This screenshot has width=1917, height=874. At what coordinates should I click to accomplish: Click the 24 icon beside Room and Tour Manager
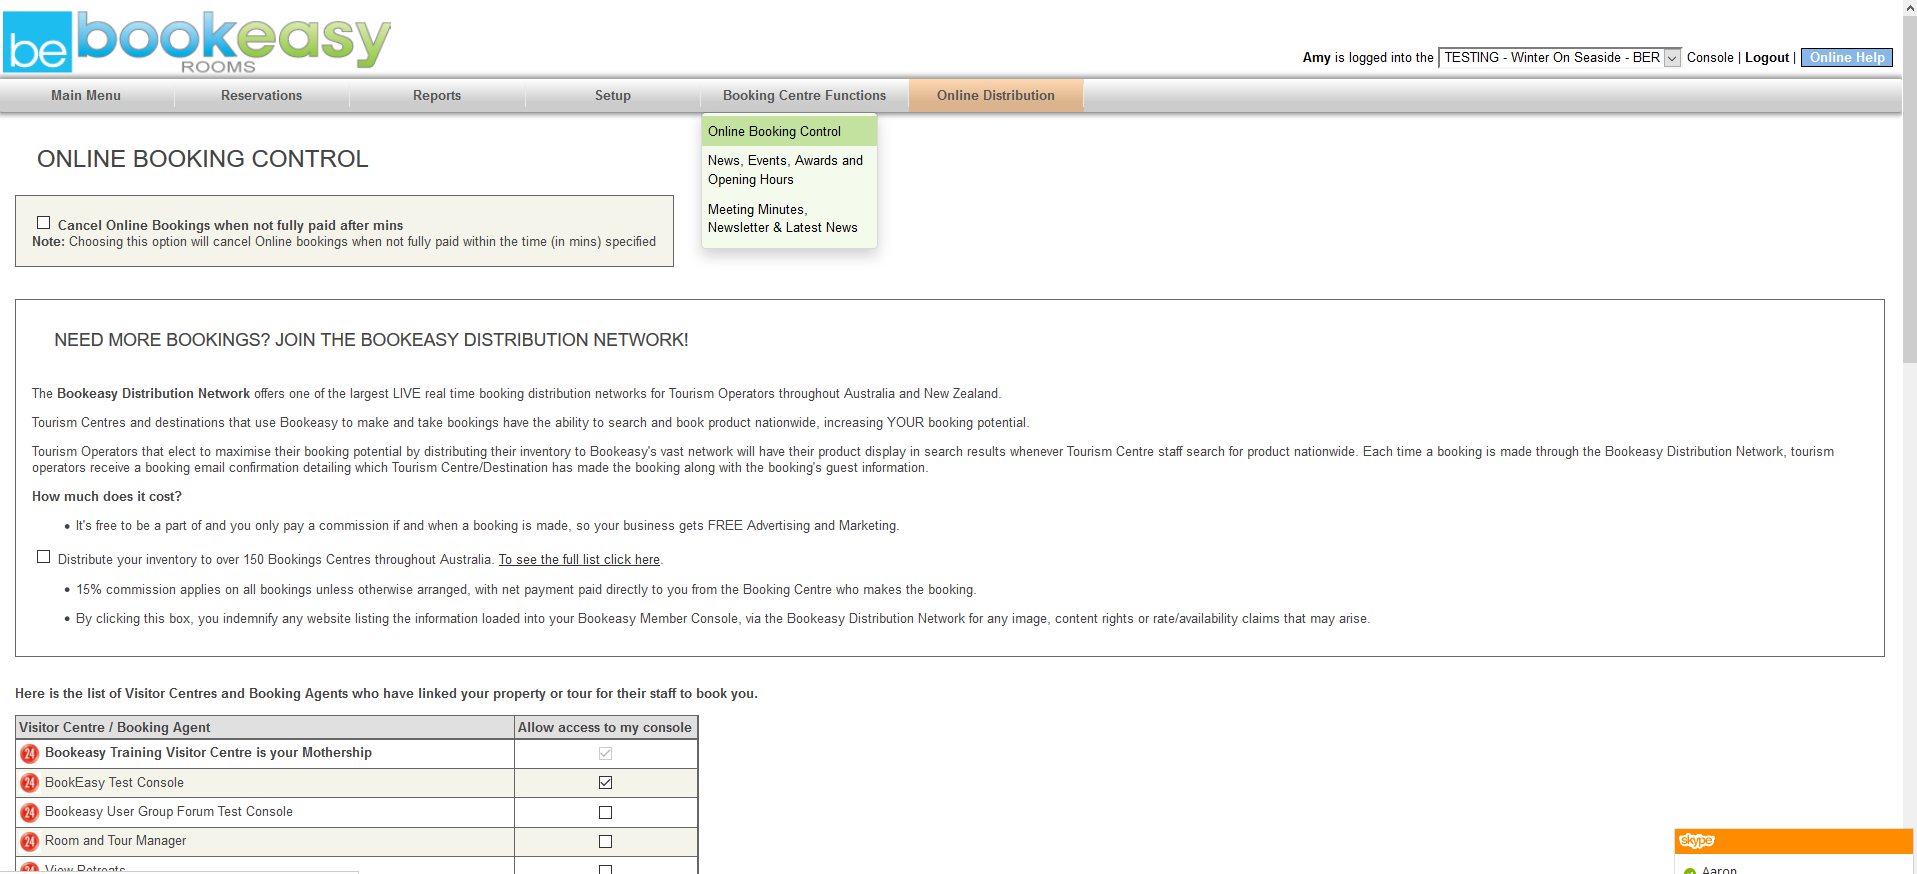point(30,841)
